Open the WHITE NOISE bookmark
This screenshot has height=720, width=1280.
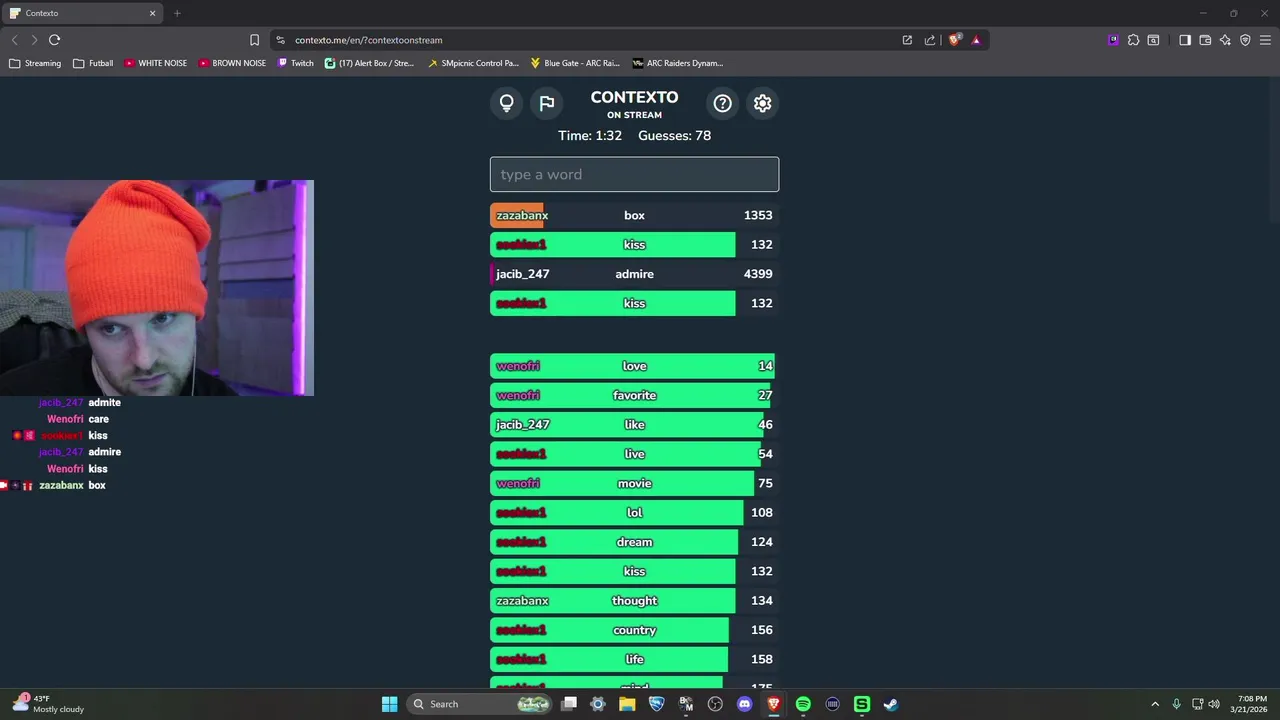pos(156,63)
